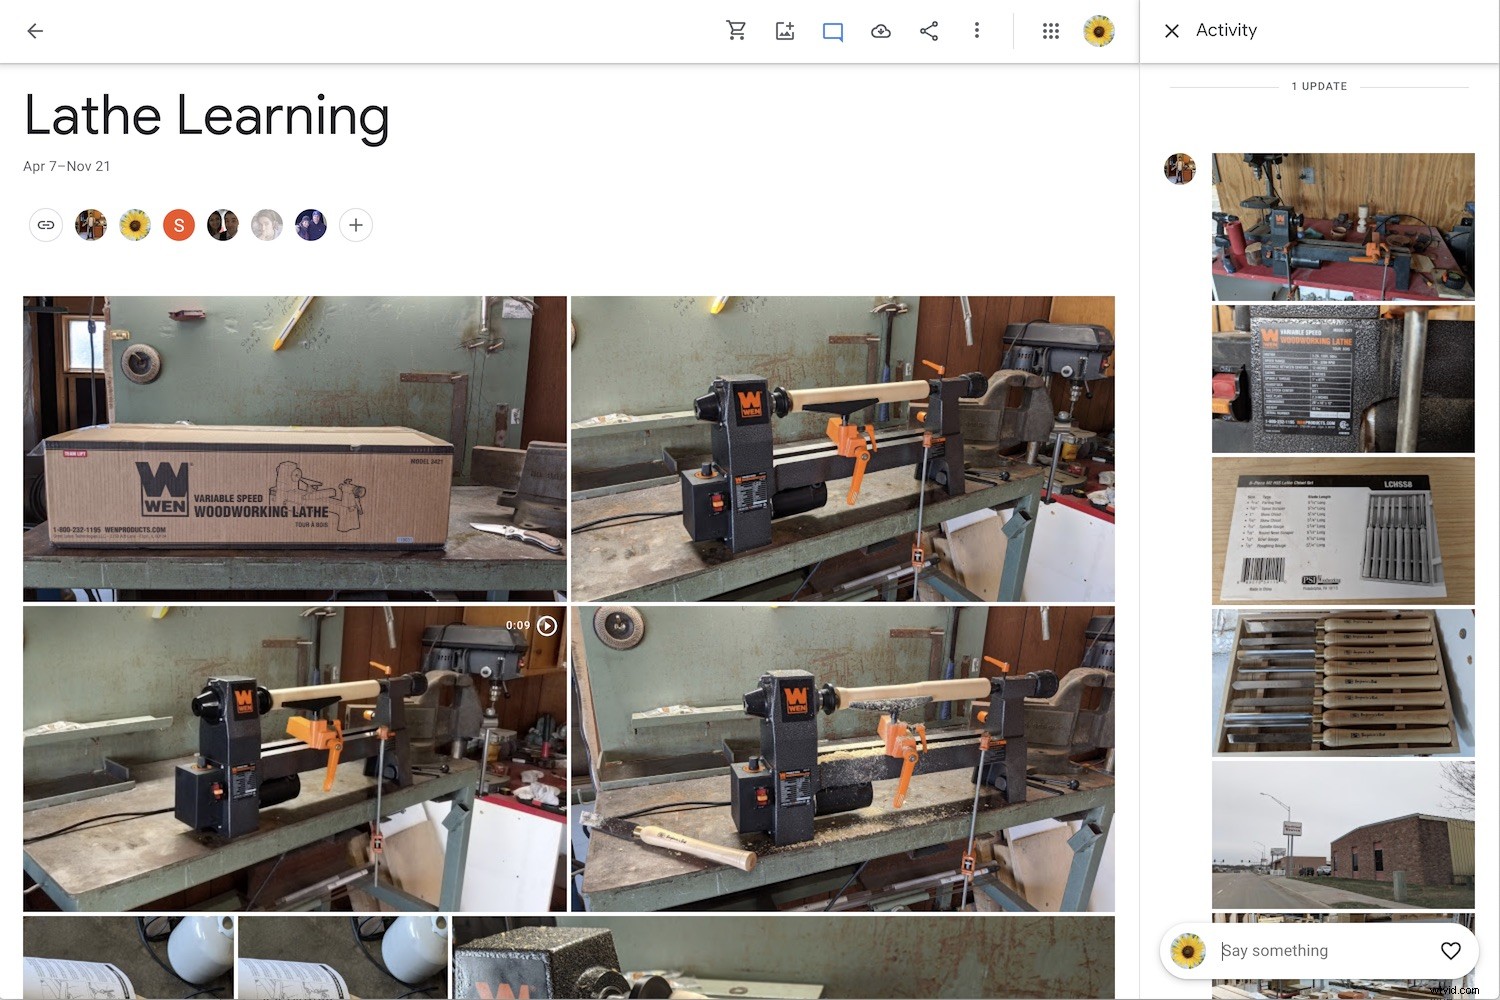Close the Activity panel
Image resolution: width=1500 pixels, height=1000 pixels.
(x=1171, y=31)
